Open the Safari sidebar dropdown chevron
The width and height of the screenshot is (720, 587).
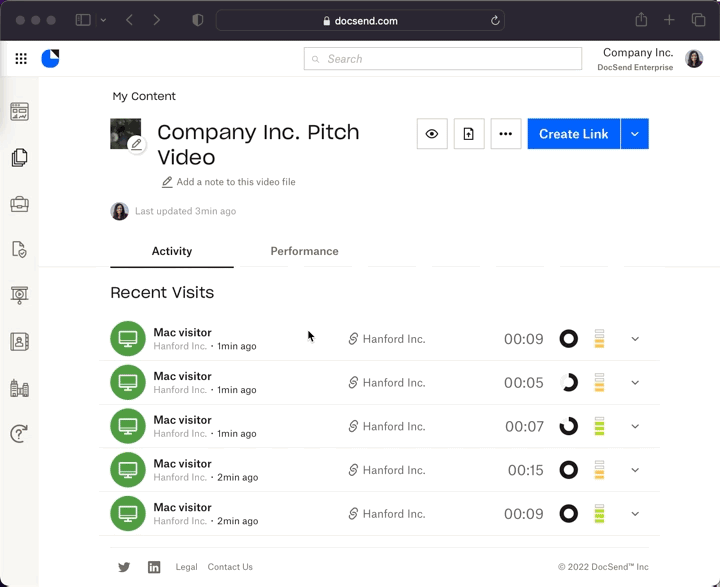point(103,20)
